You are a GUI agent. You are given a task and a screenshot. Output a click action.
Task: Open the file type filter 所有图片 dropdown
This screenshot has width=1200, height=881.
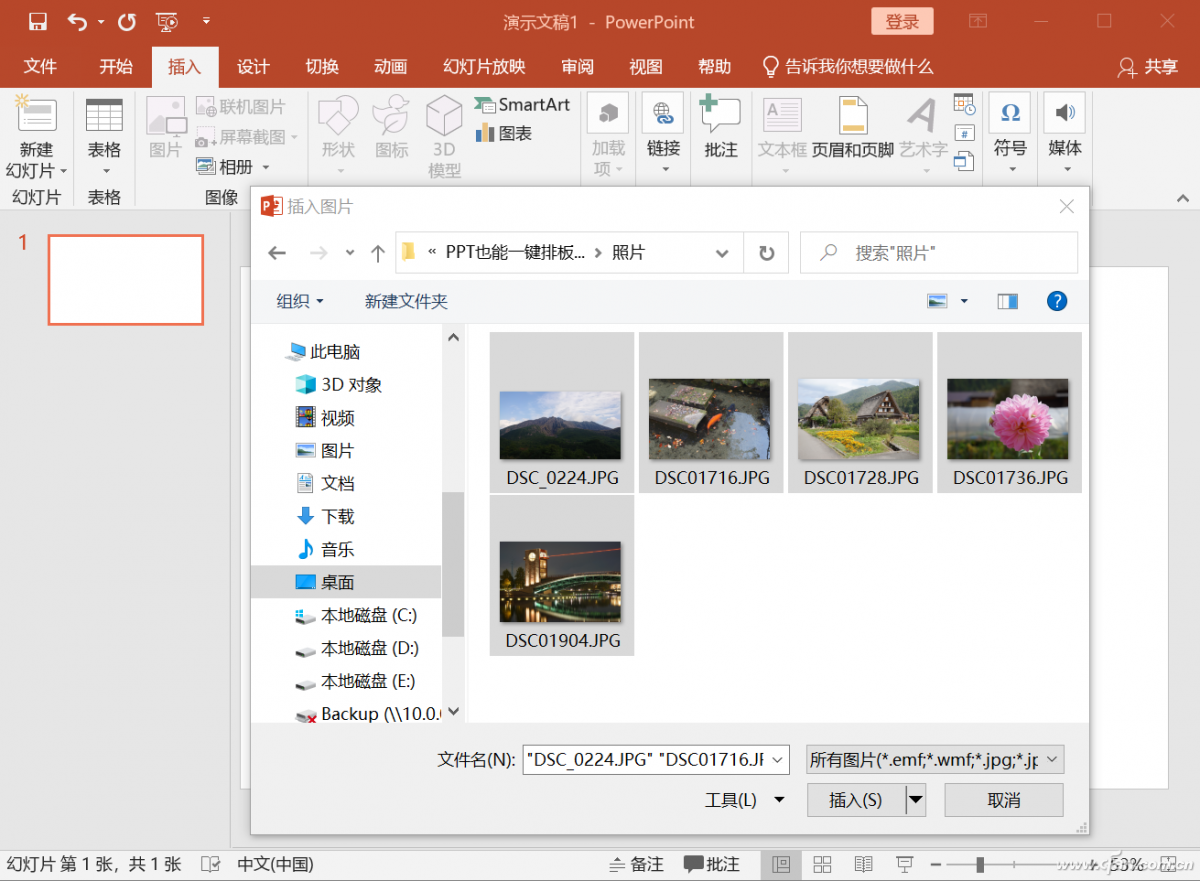tap(935, 759)
